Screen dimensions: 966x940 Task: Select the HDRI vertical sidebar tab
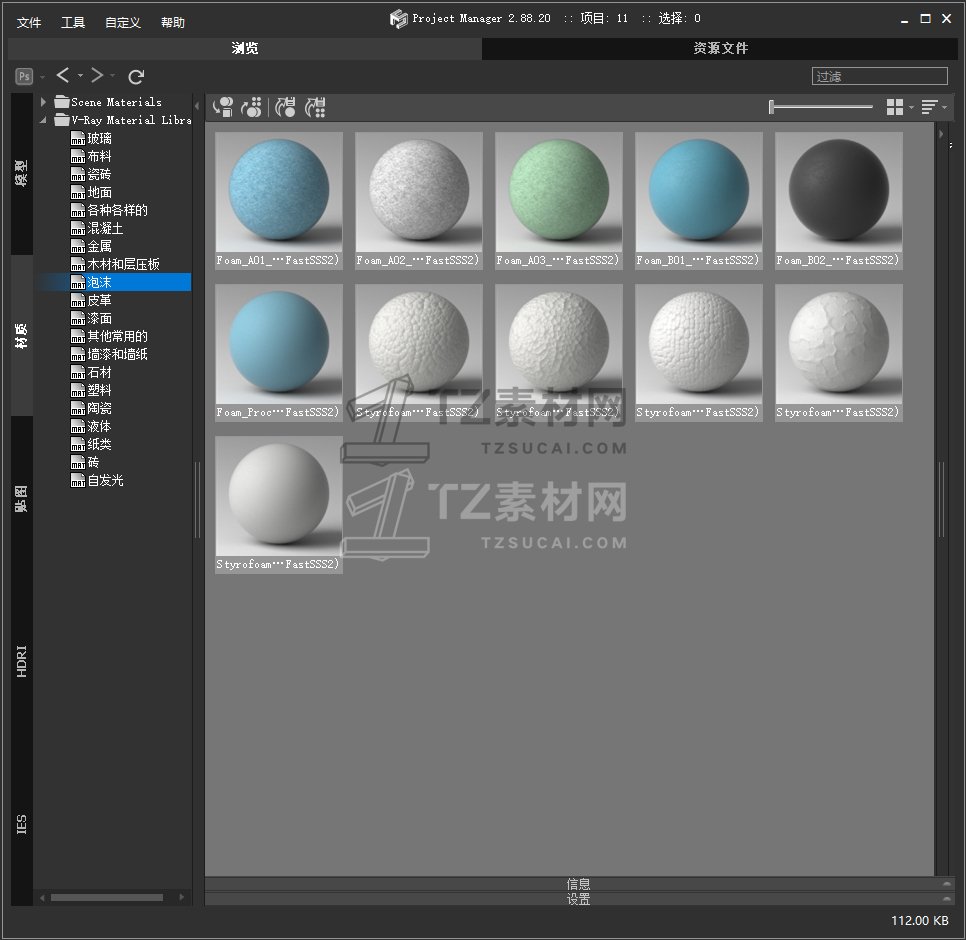point(22,662)
